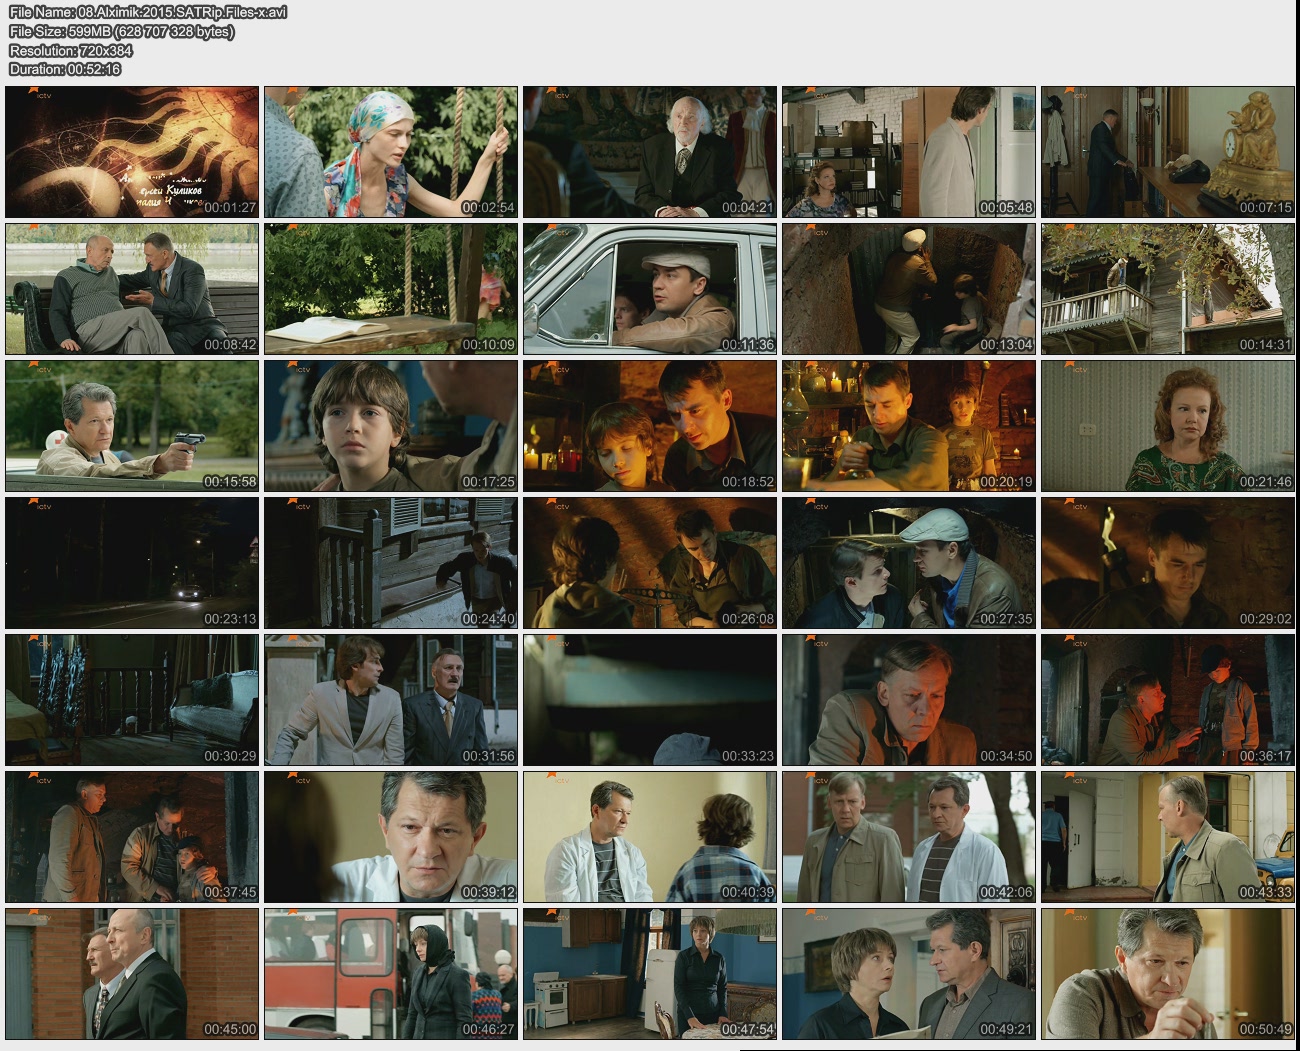Viewport: 1300px width, 1051px height.
Task: Click the wooden house balcony frame 00:14:31
Action: (1167, 289)
